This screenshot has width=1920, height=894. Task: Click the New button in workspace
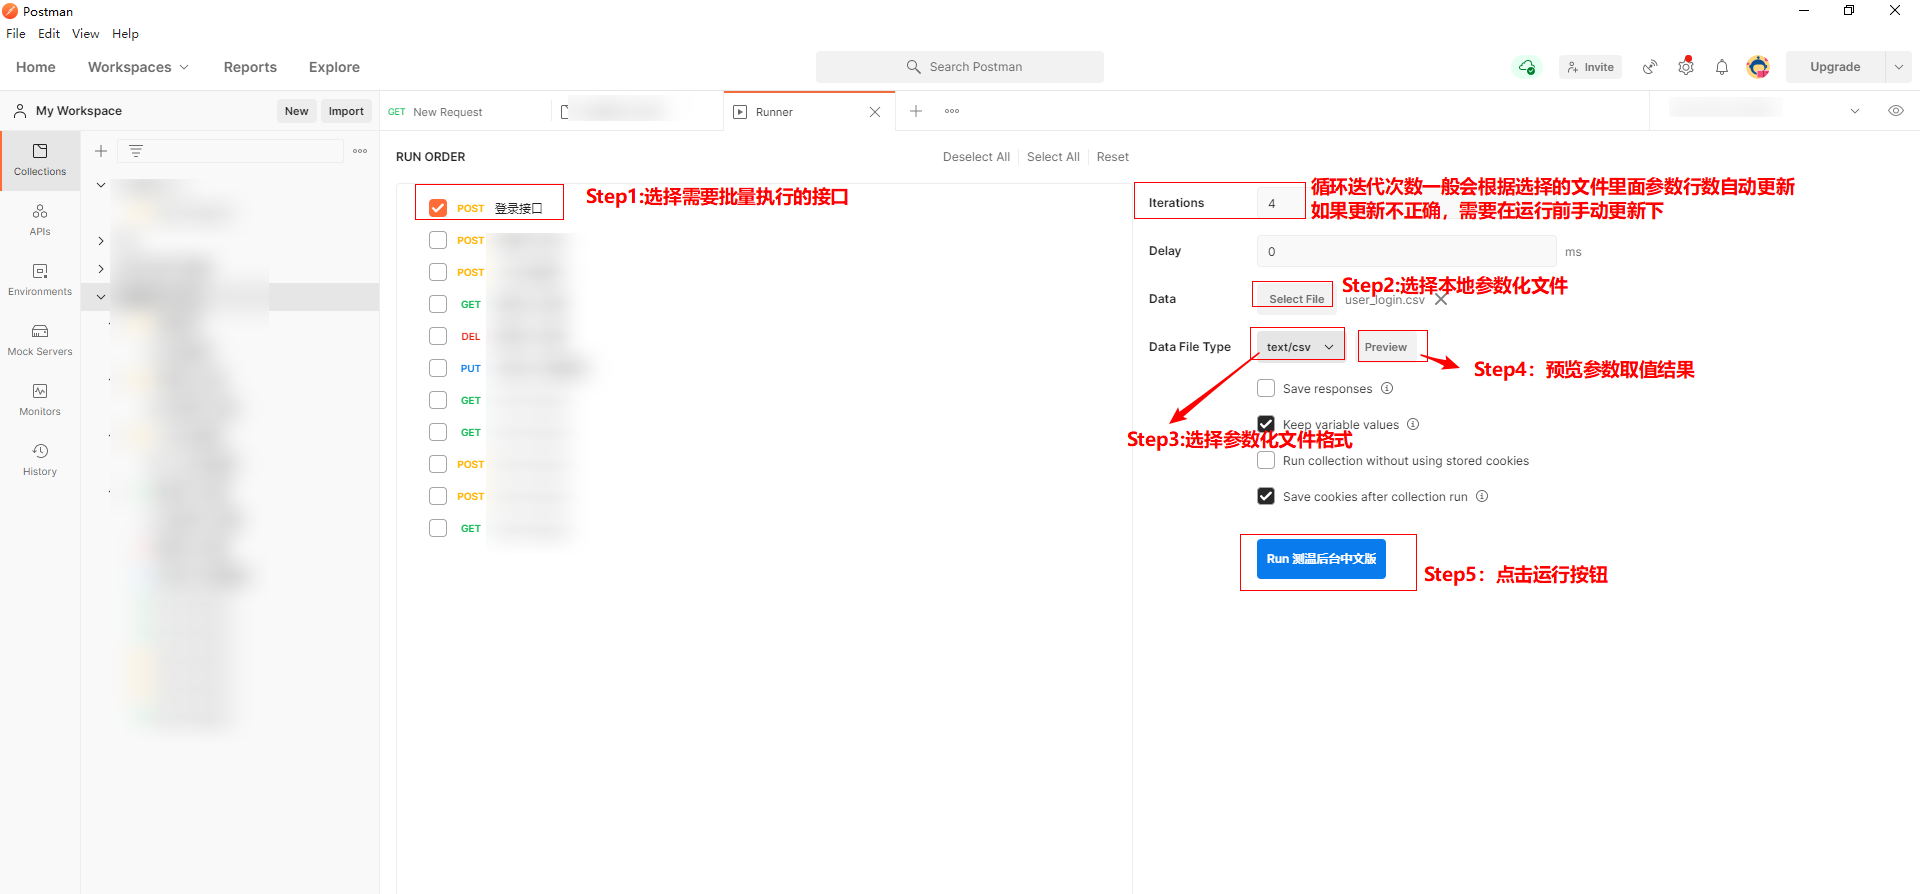coord(296,111)
